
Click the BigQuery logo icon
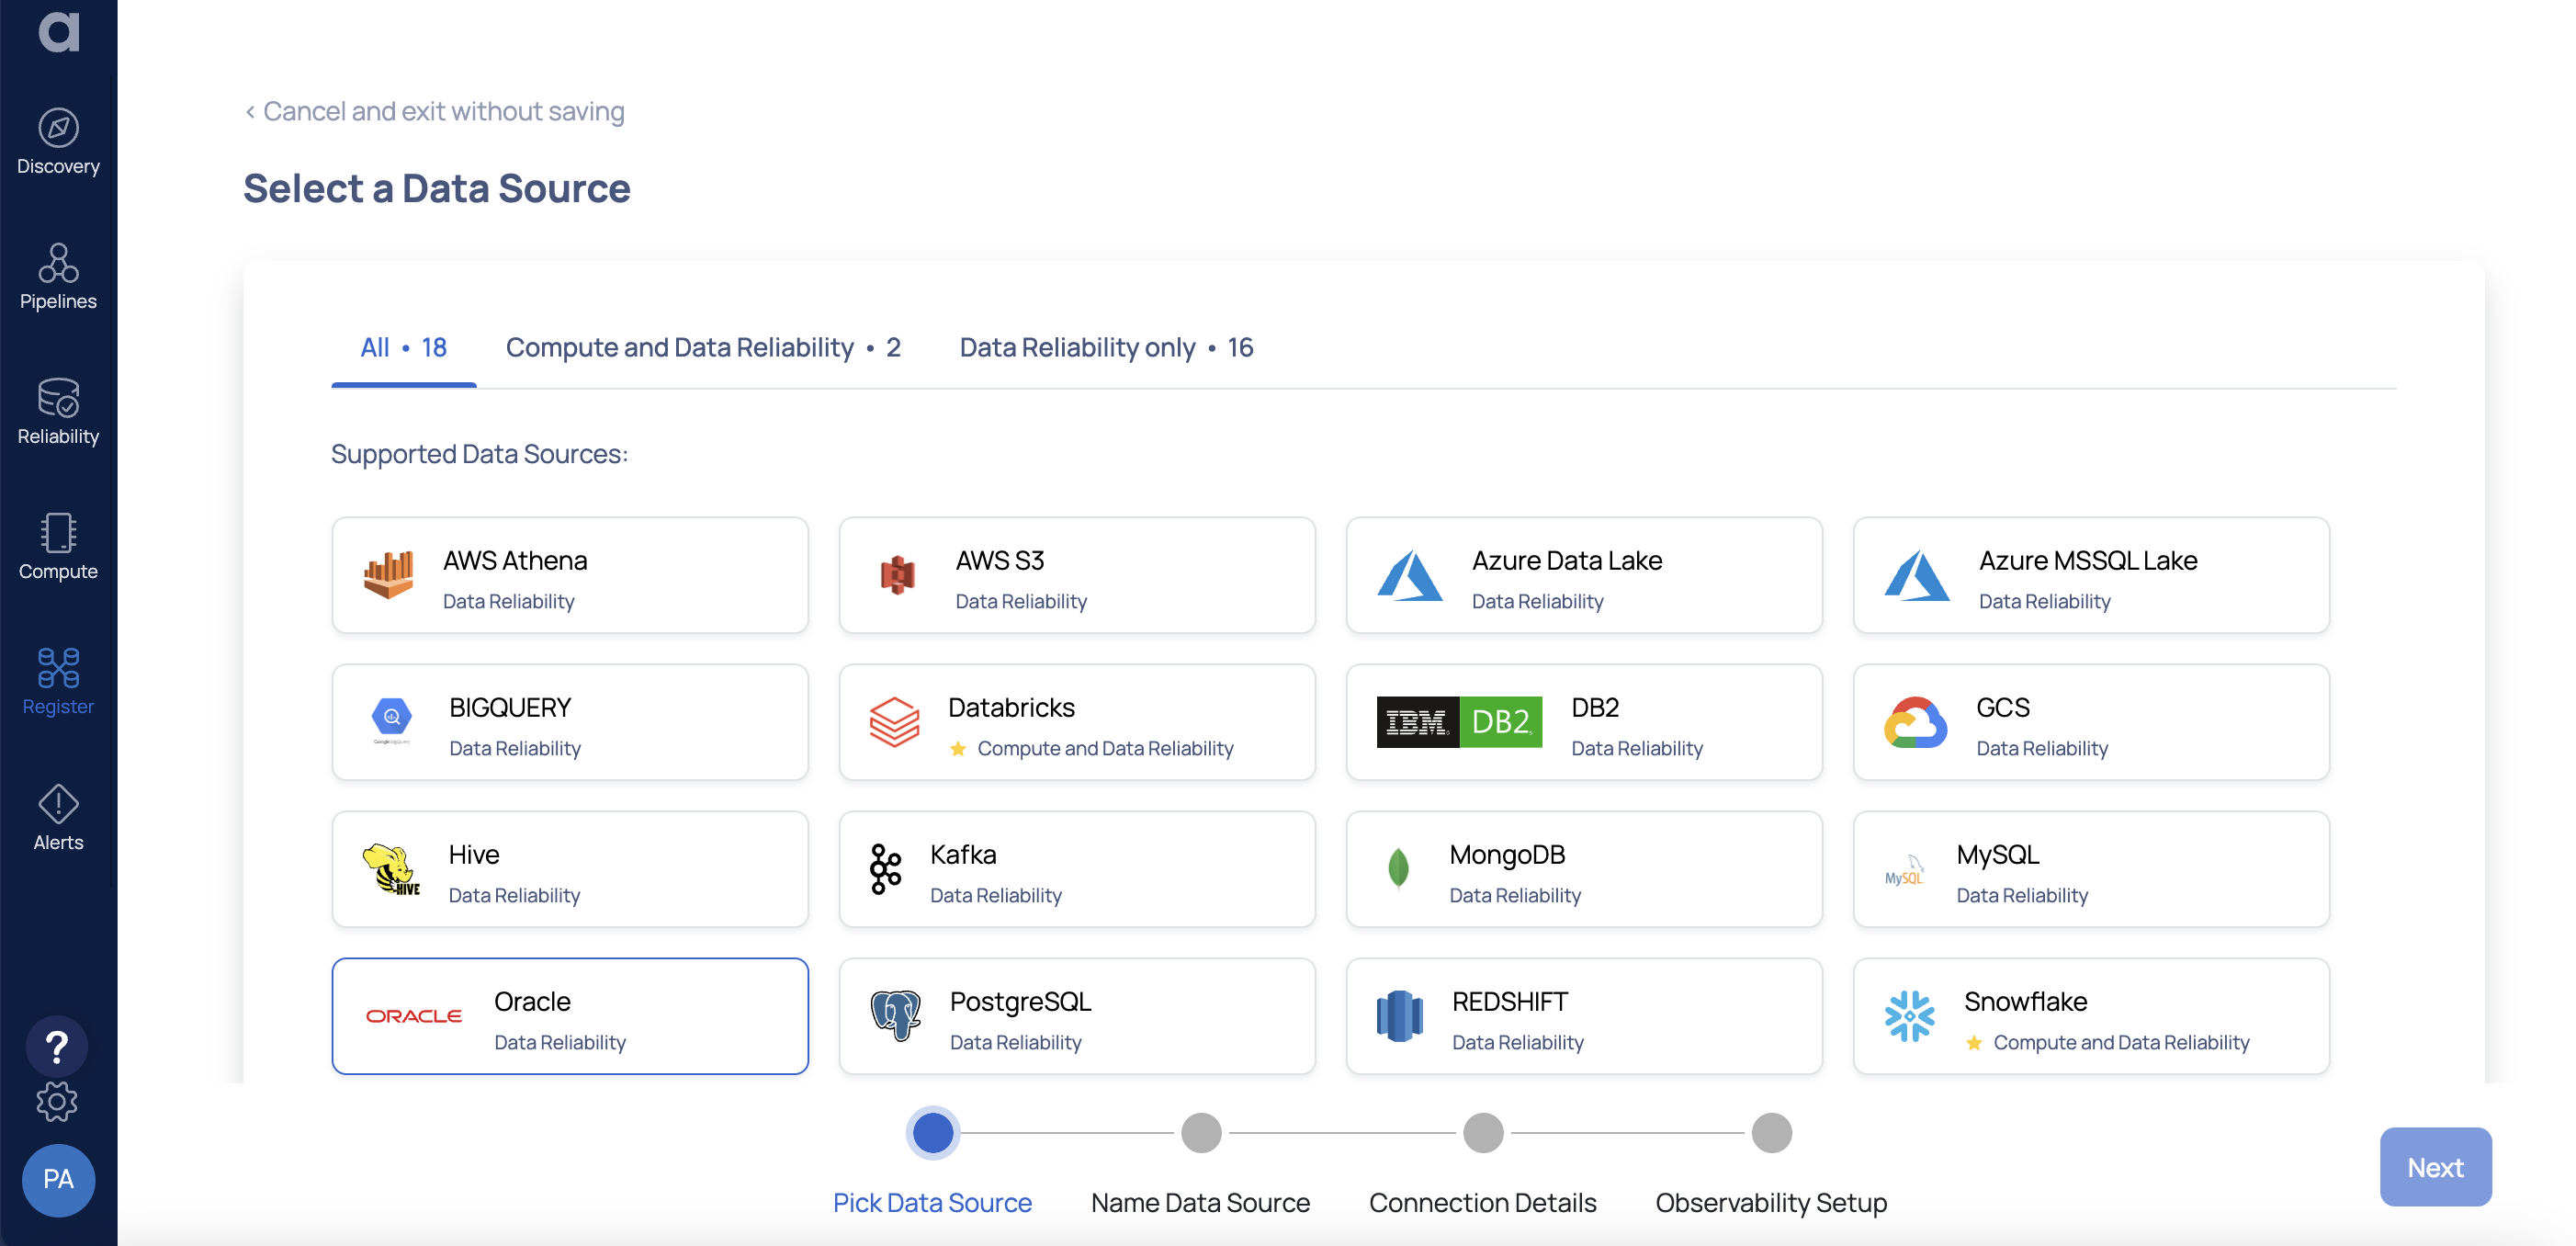391,721
